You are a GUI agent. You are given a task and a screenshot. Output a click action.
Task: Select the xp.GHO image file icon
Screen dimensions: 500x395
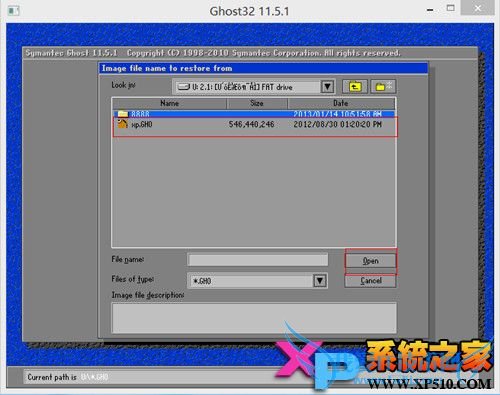122,124
